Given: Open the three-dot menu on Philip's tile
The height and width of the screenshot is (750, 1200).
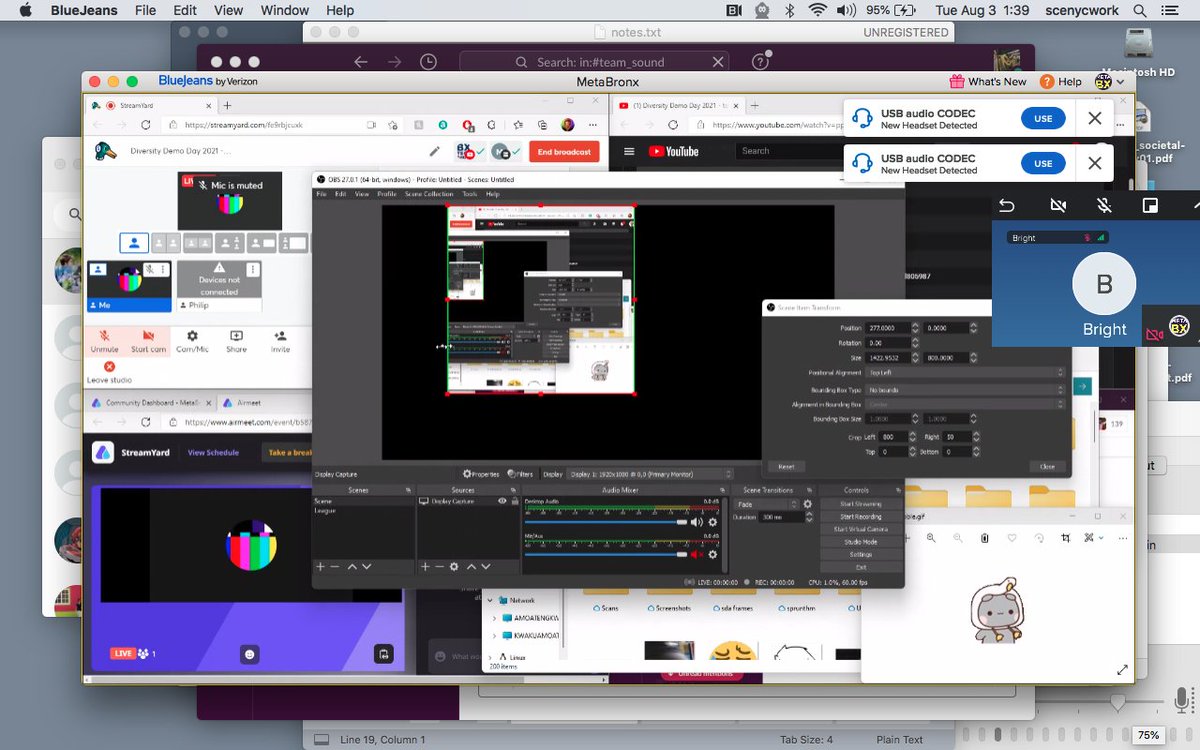Looking at the screenshot, I should pos(252,270).
